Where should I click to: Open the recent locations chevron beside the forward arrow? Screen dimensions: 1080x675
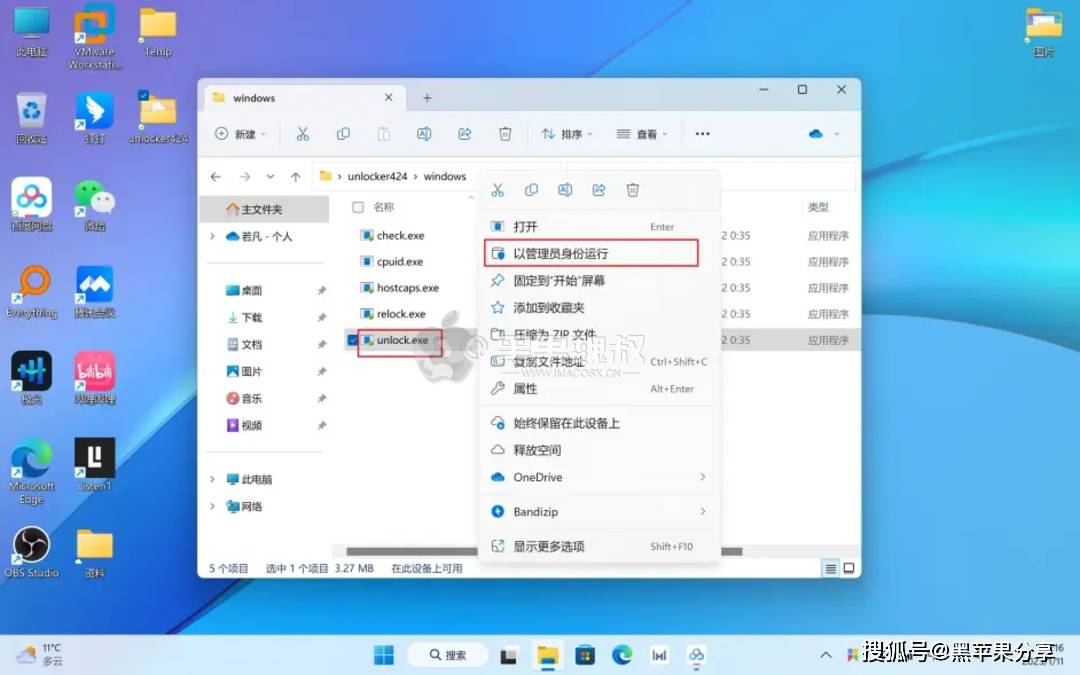pos(270,177)
